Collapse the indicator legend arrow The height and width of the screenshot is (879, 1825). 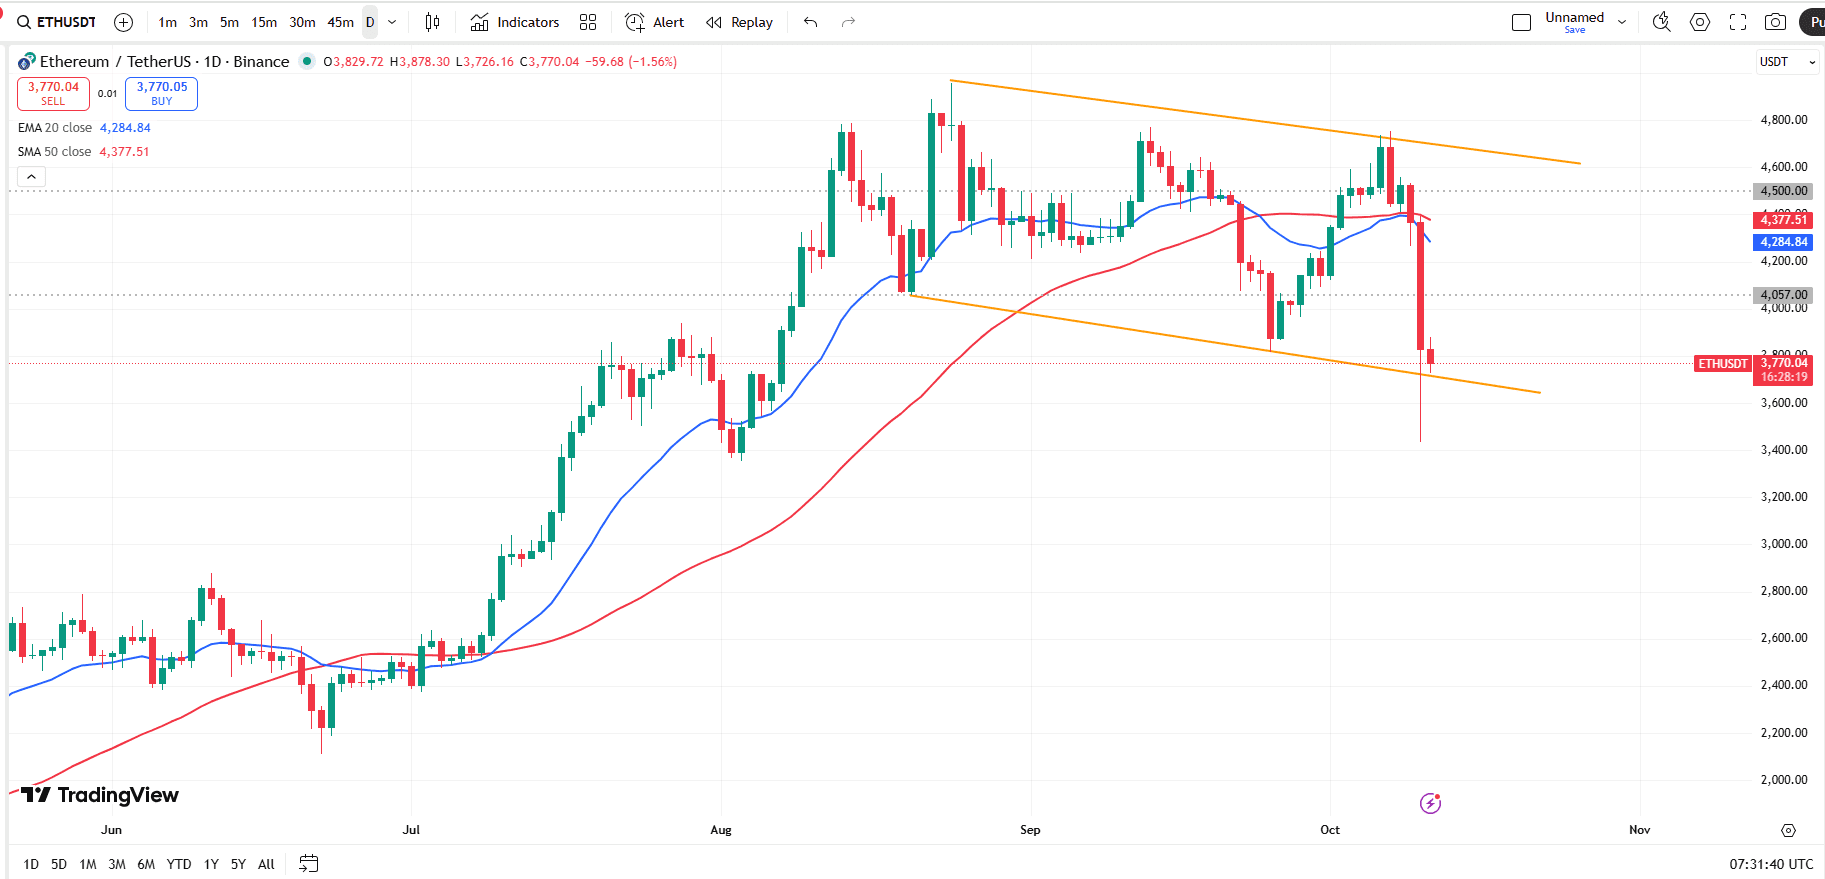(32, 177)
